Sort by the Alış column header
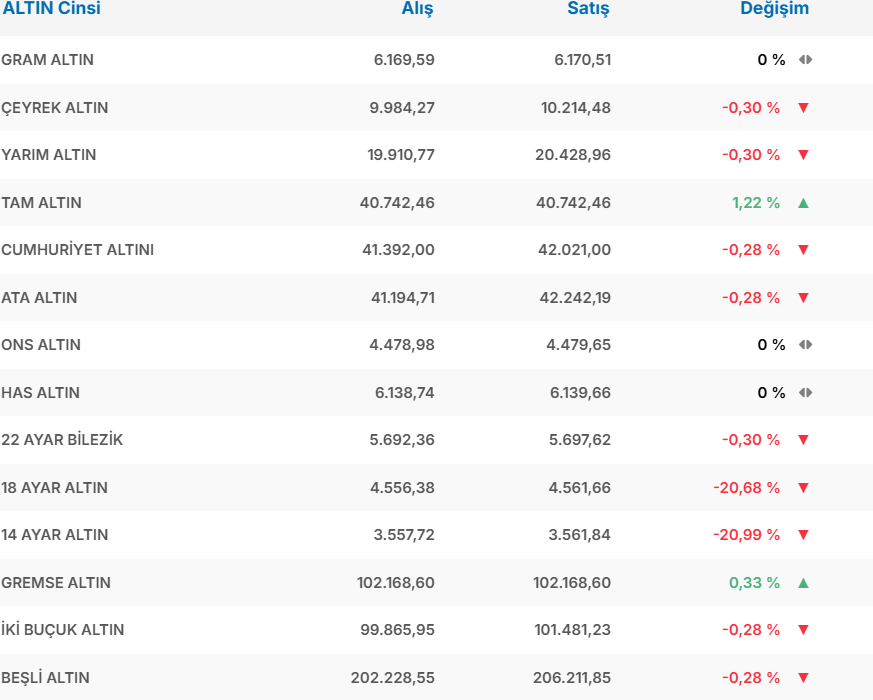Screen dimensions: 873x700 [x=417, y=9]
